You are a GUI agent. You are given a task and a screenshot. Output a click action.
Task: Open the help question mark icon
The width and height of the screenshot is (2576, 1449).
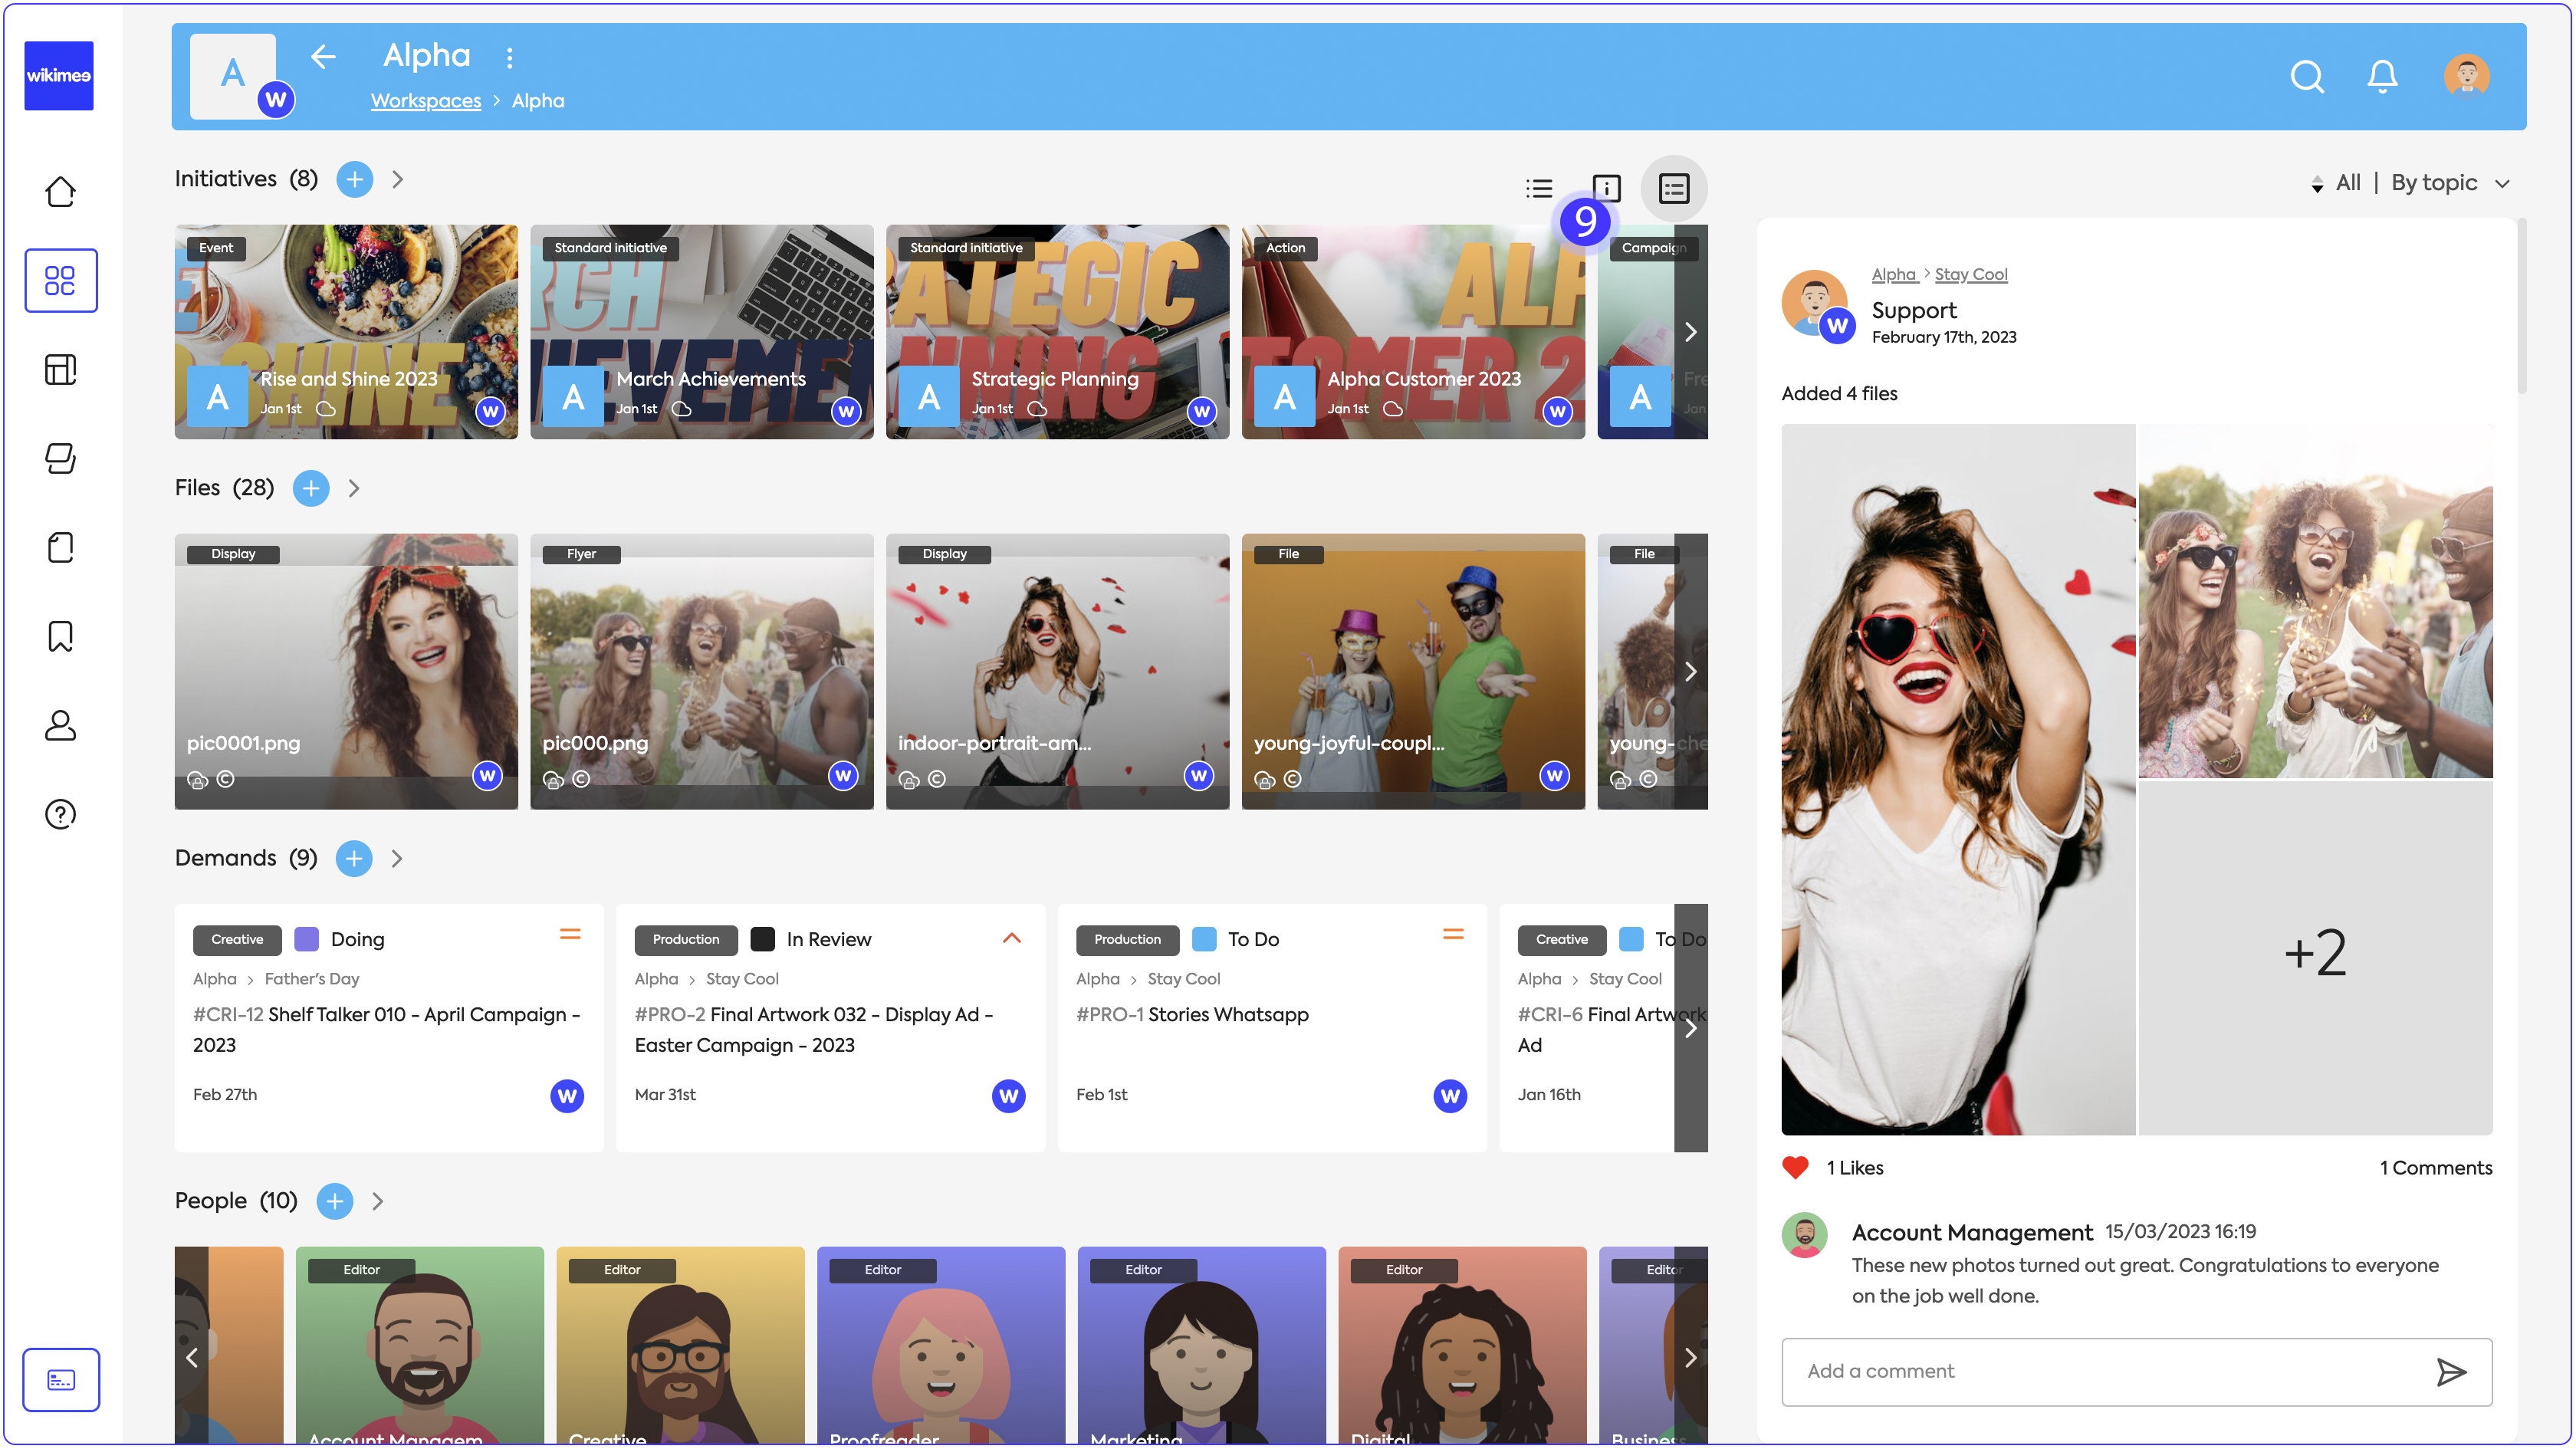pos(60,814)
